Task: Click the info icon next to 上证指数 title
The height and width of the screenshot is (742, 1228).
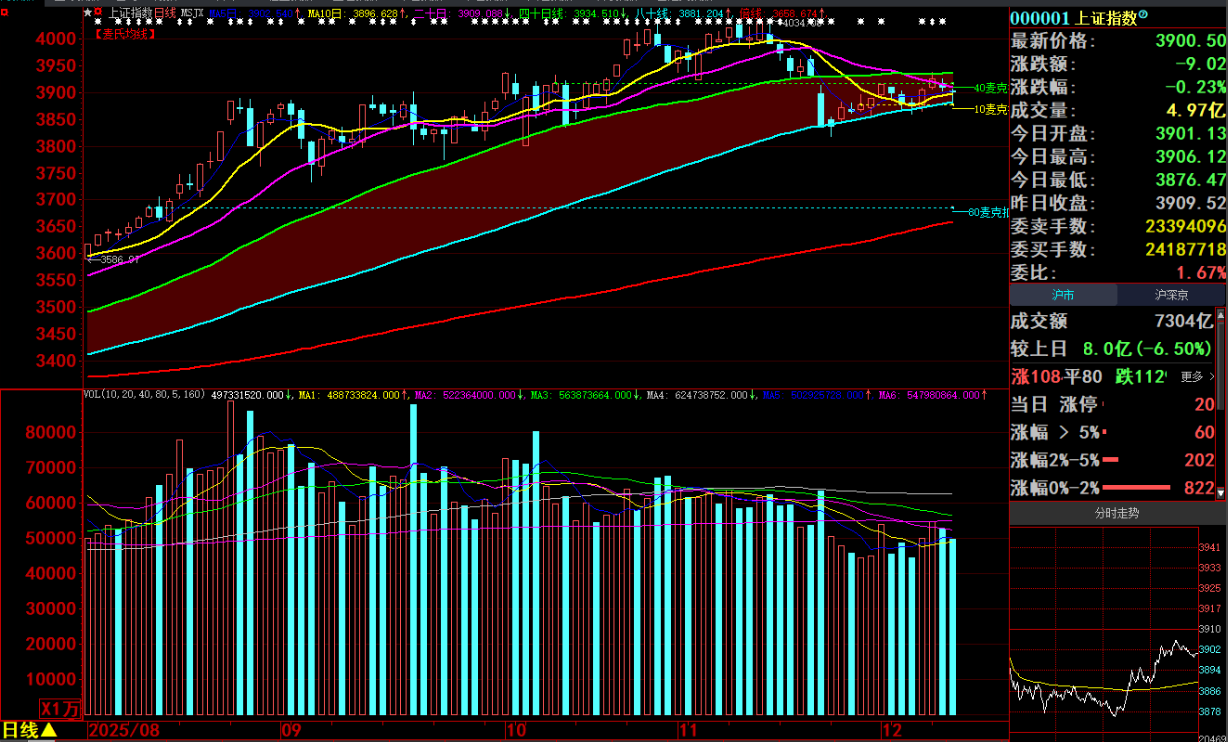Action: 1144,16
